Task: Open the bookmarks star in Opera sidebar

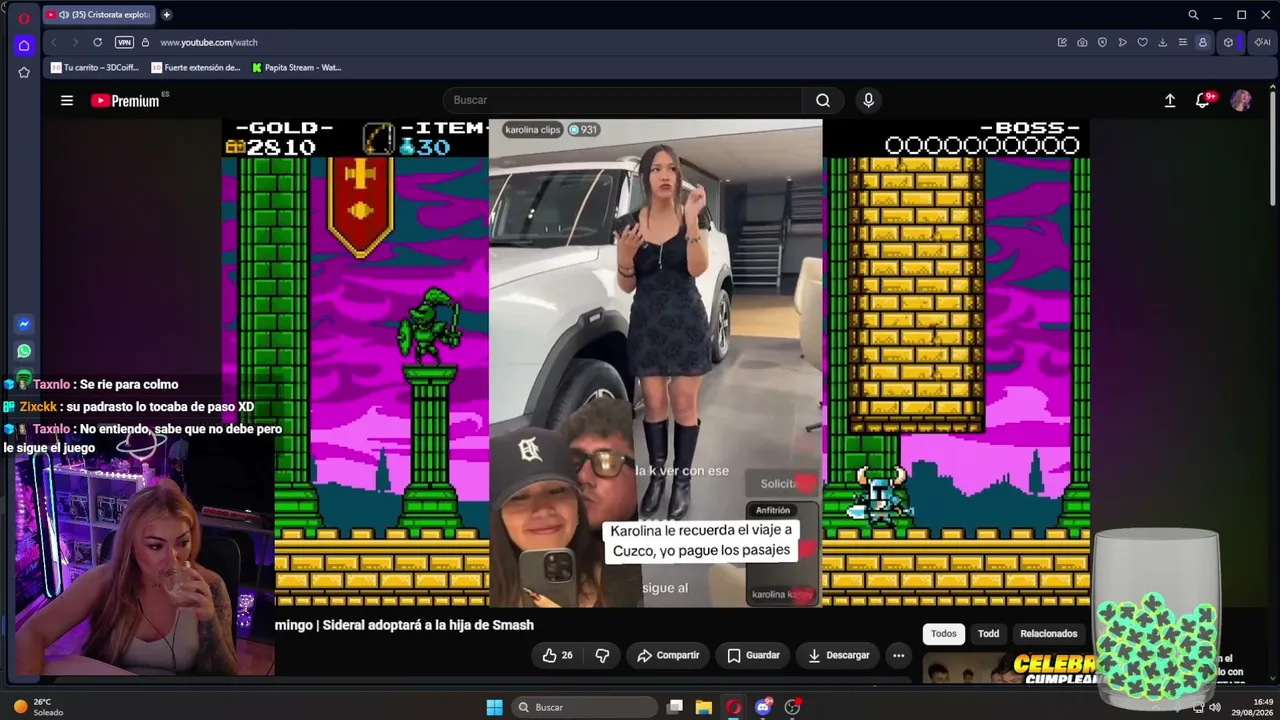Action: click(x=24, y=72)
